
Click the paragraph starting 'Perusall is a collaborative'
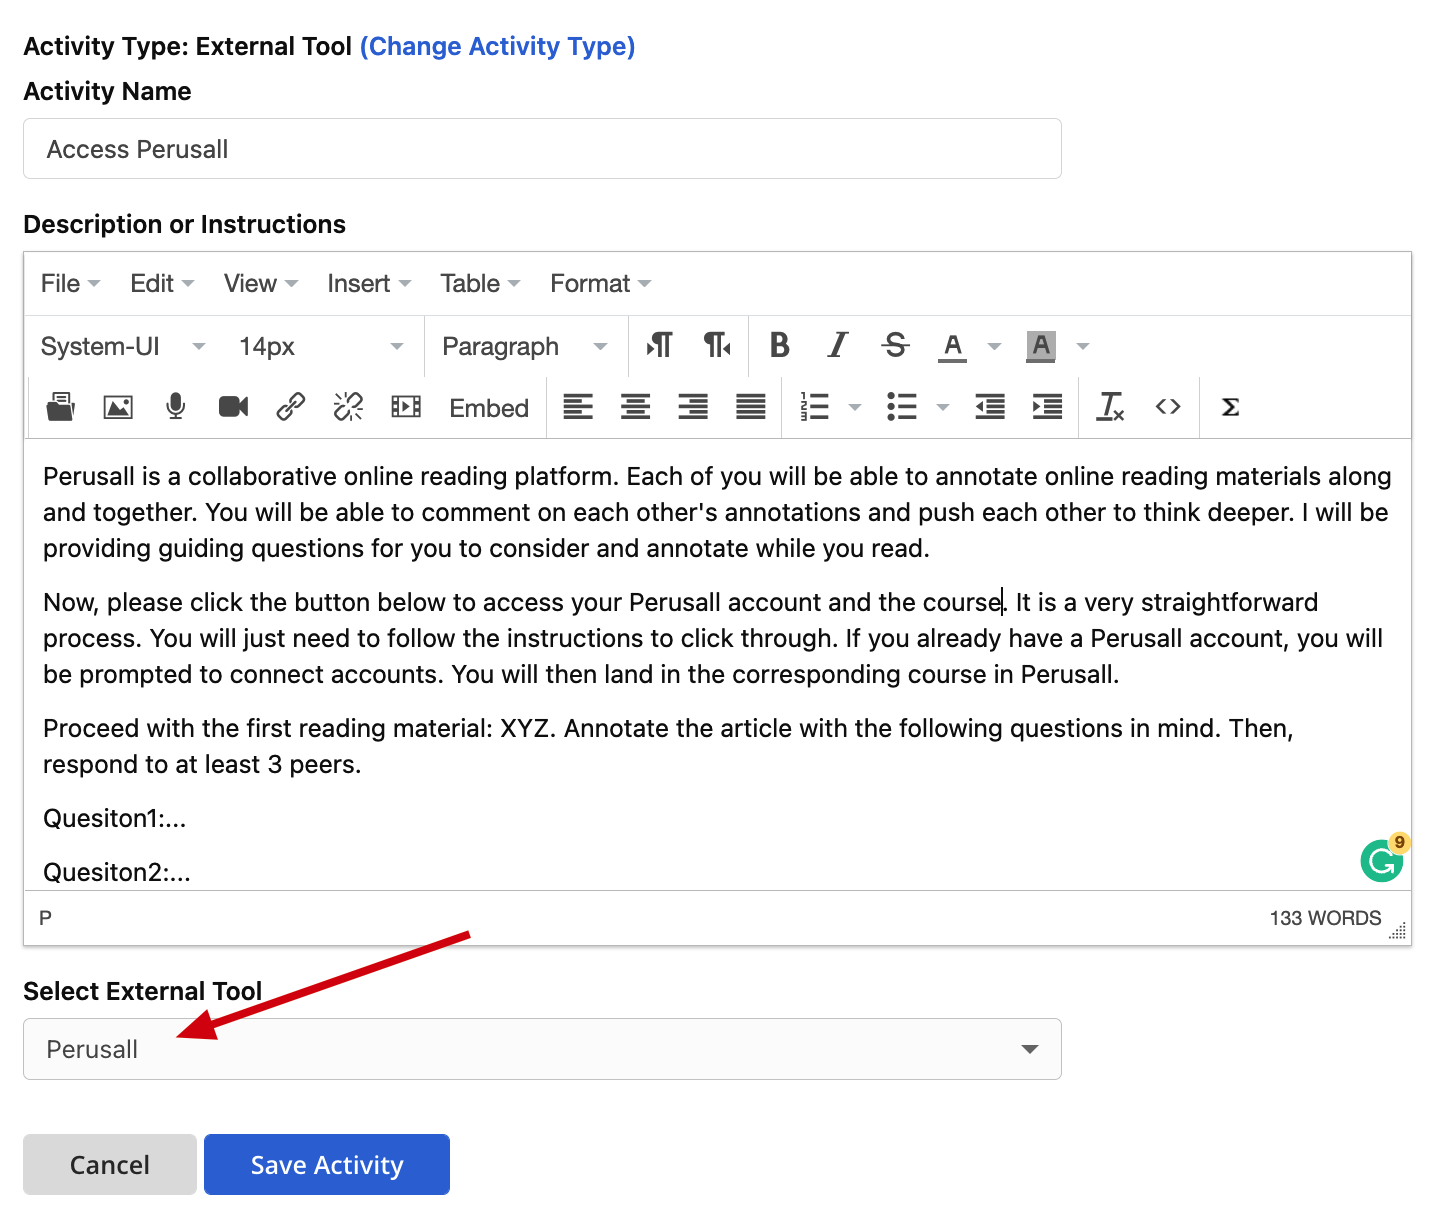click(717, 512)
